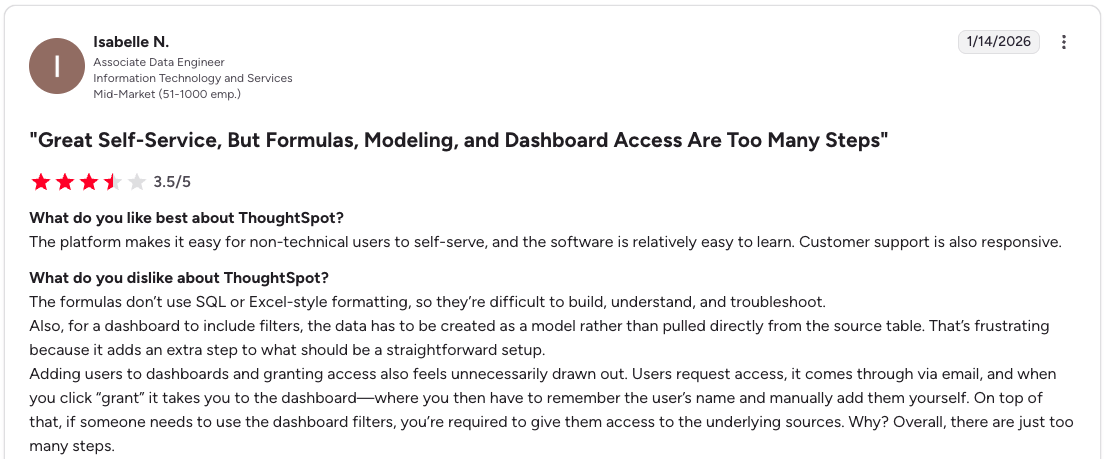The image size is (1109, 459).
Task: Click the empty gray fifth star
Action: pos(137,182)
